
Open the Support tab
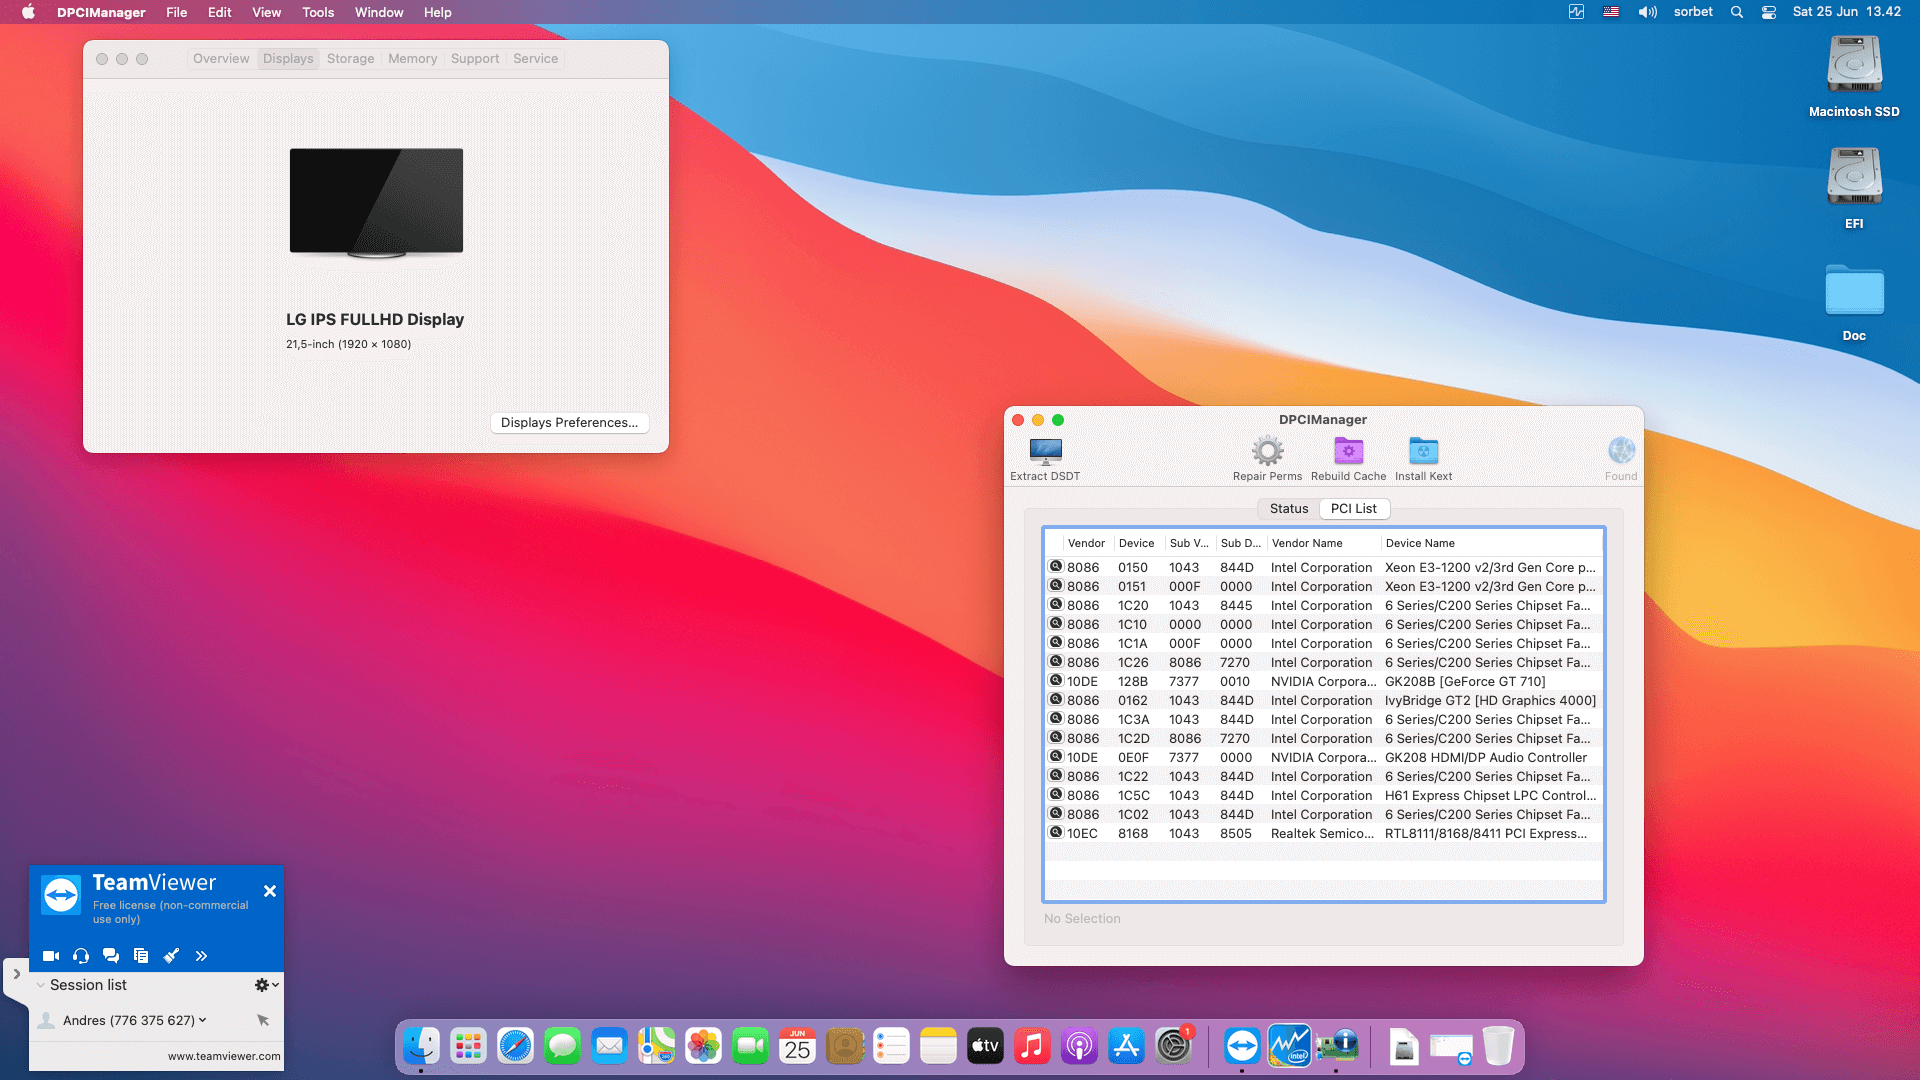[475, 59]
